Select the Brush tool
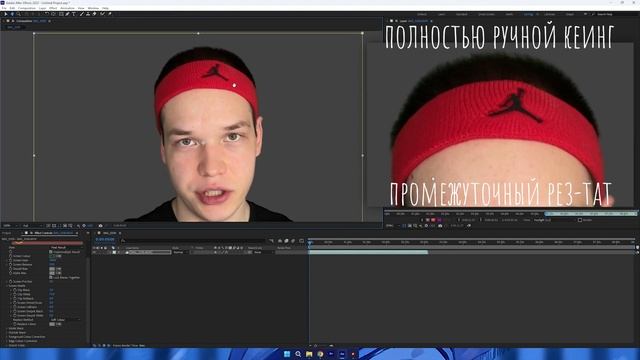Image resolution: width=640 pixels, height=360 pixels. (x=82, y=14)
